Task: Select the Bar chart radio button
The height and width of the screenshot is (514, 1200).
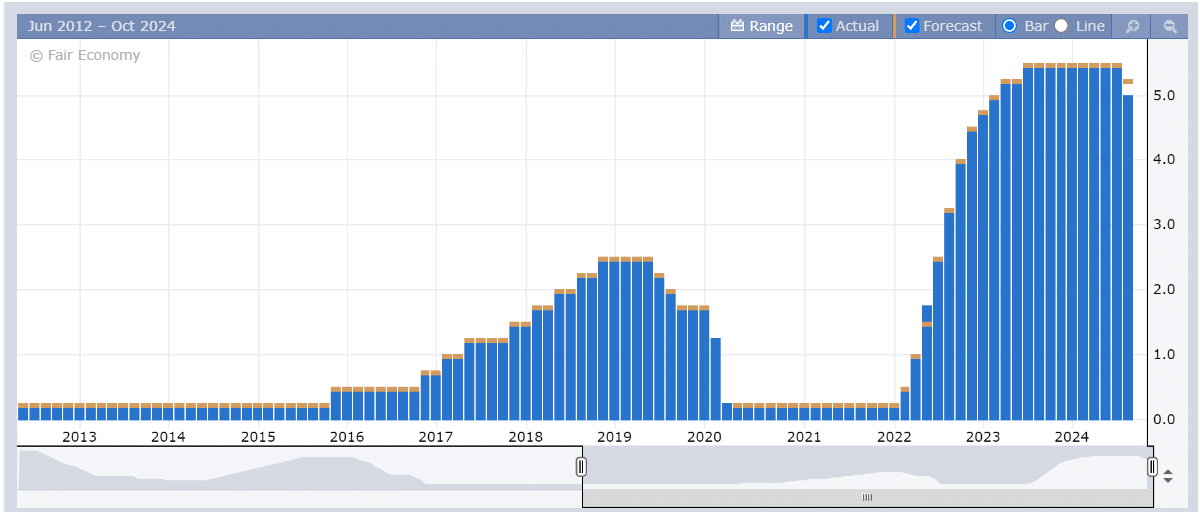Action: coord(1009,26)
